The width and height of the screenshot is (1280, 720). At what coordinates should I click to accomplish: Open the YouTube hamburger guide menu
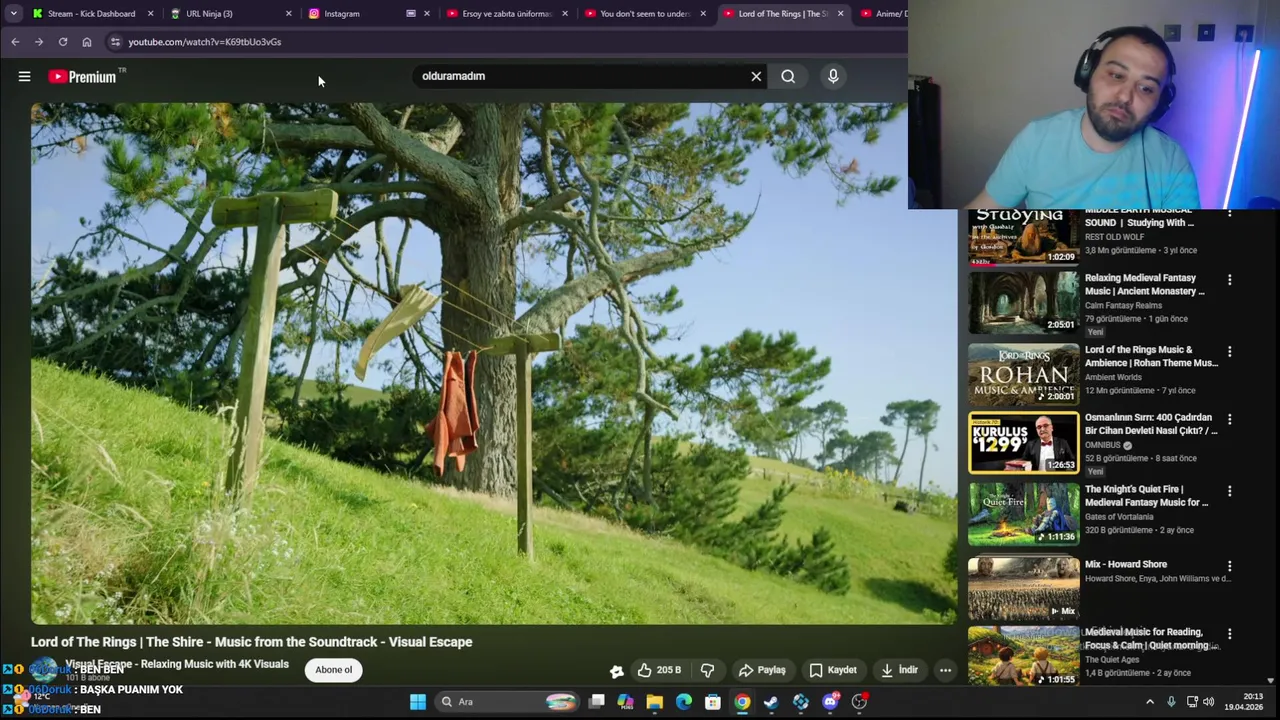[24, 76]
